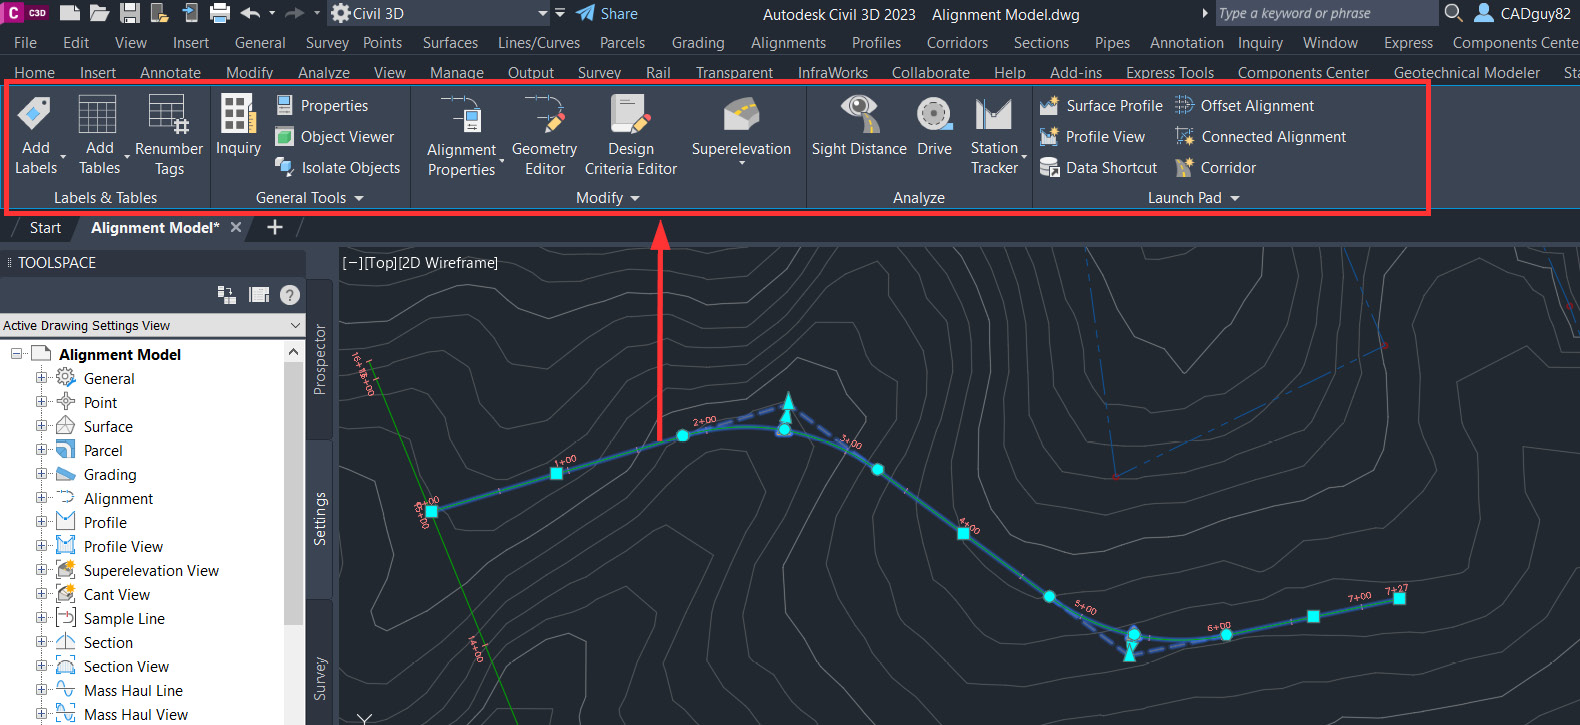Open the CADguy82 account menu
1580x725 pixels.
click(x=1523, y=13)
